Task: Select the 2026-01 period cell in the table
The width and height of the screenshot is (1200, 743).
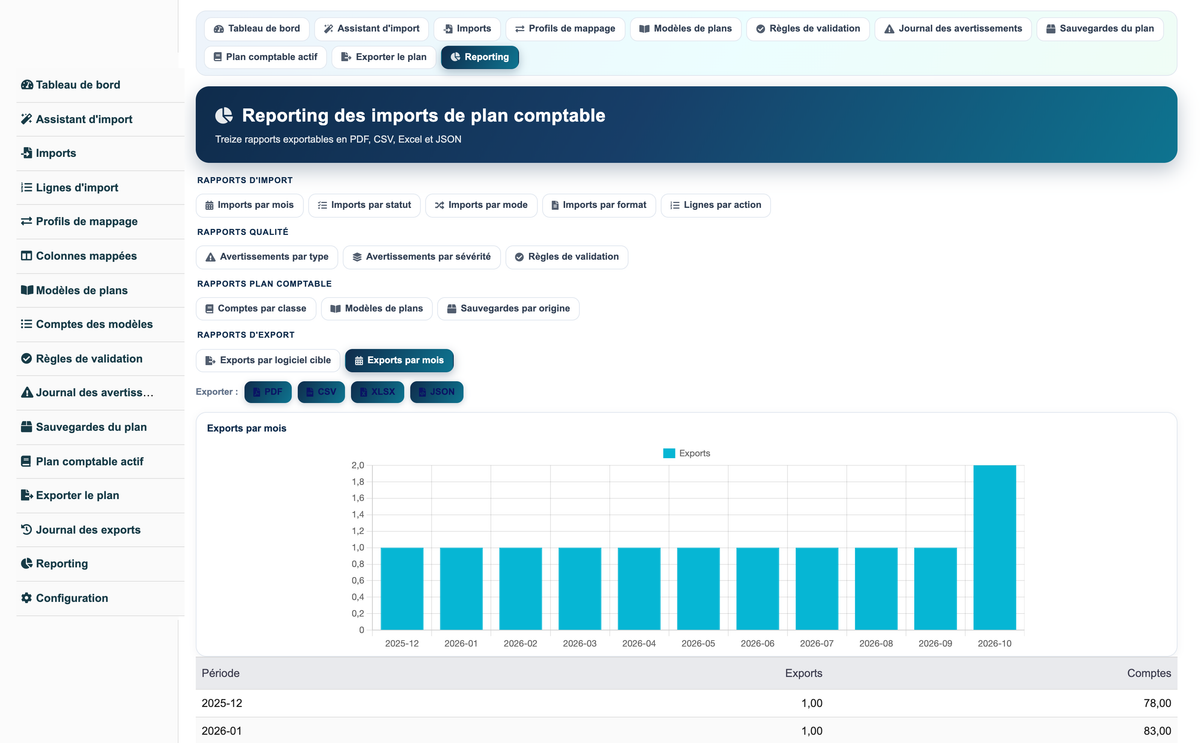Action: [x=222, y=731]
